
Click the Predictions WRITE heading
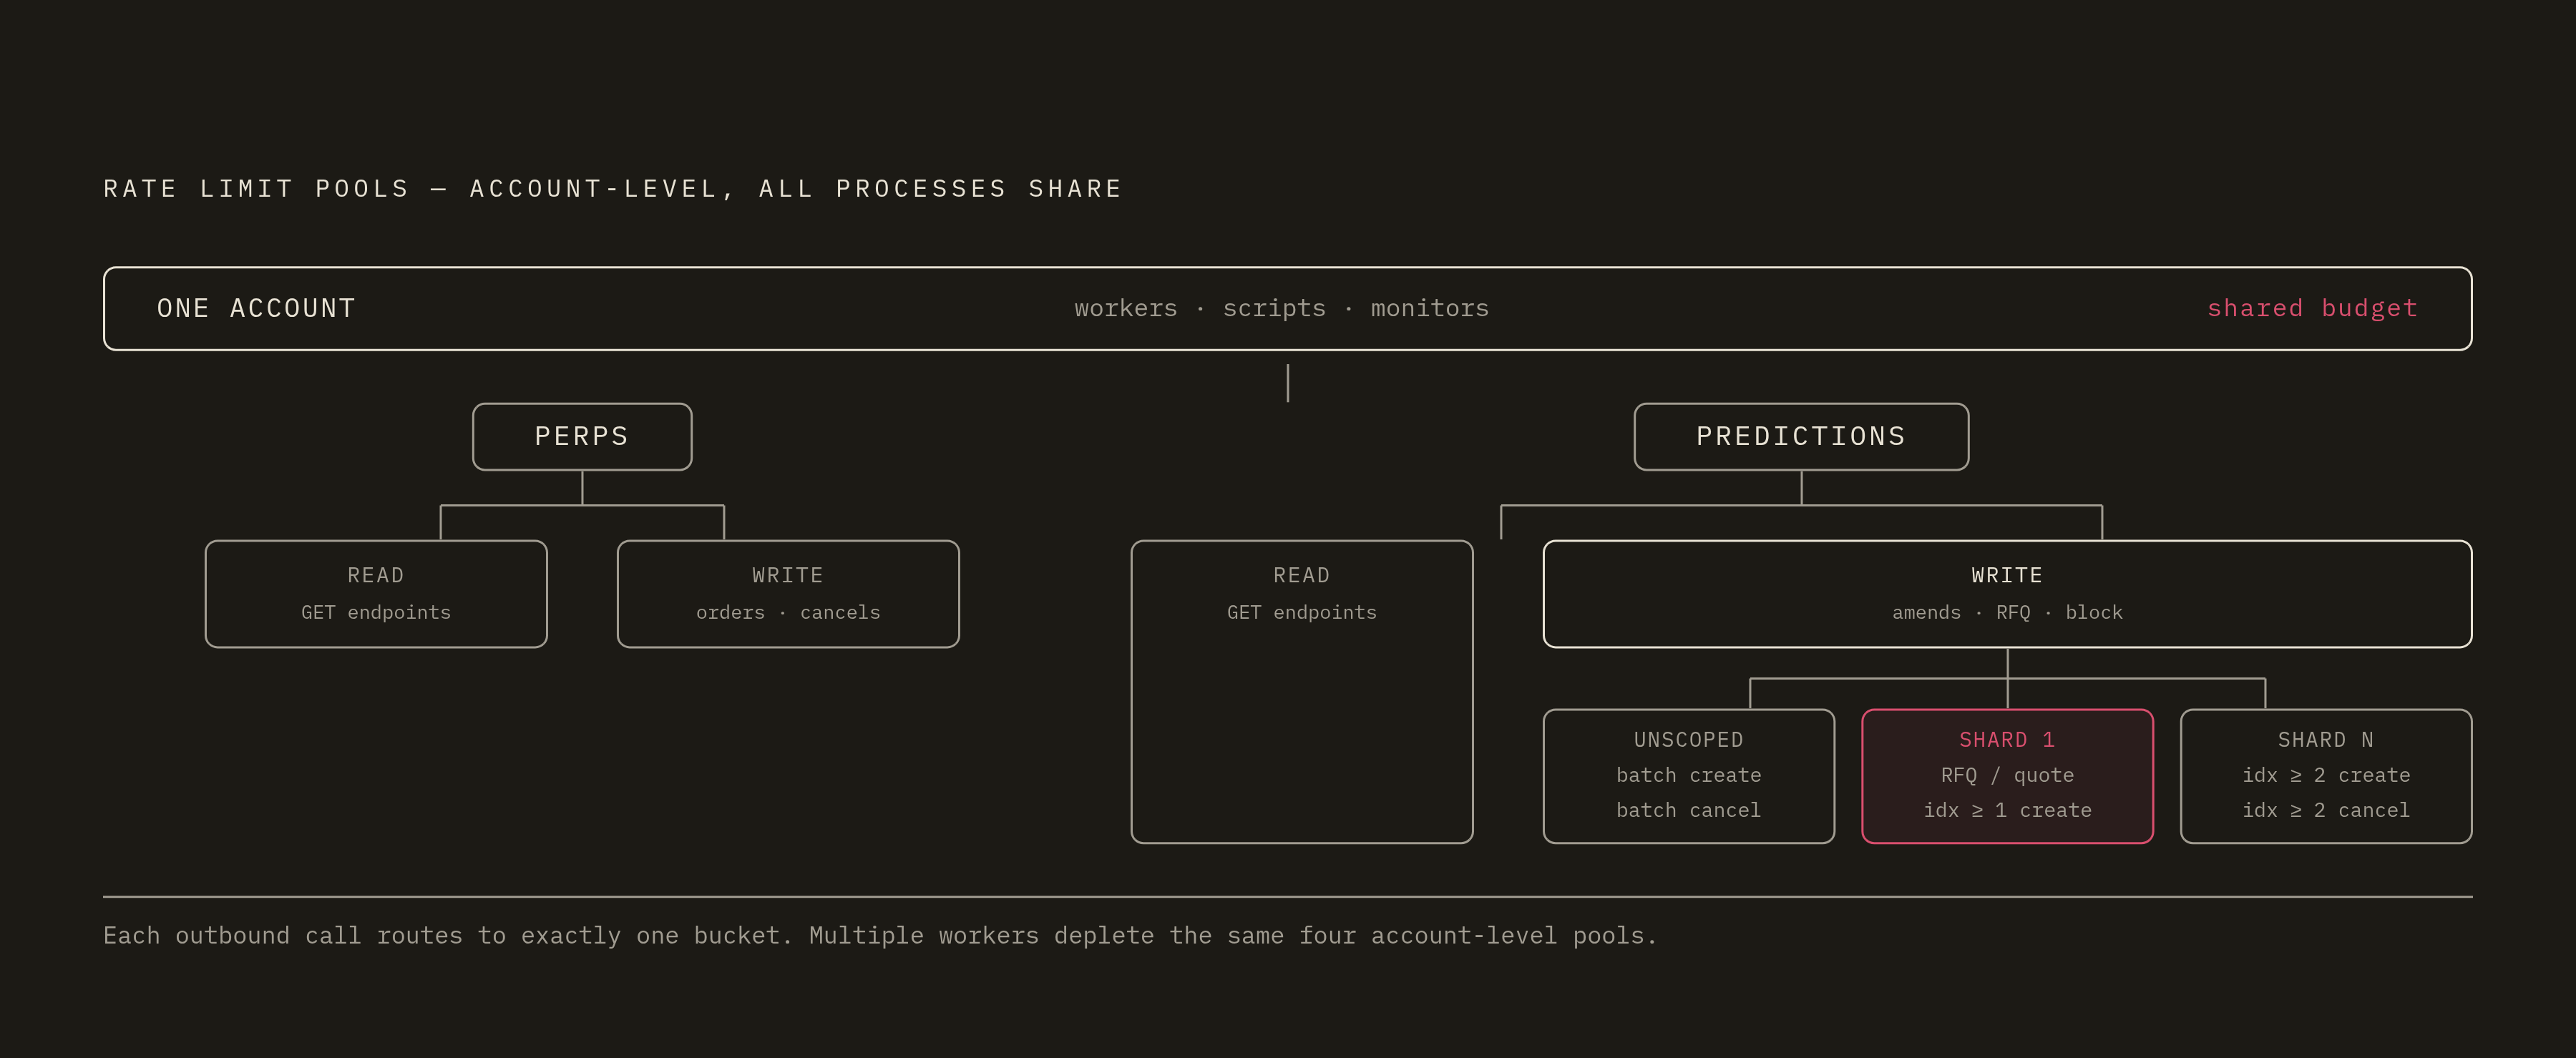(x=2007, y=575)
